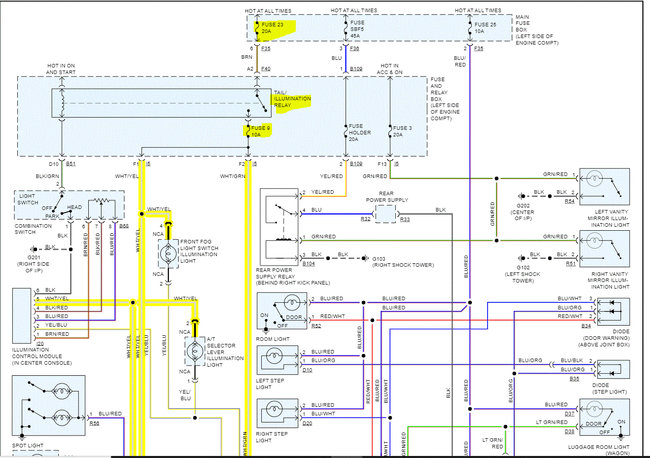
Task: Click the Front Fog Light Switch illumination bulb symbol
Action: [168, 253]
